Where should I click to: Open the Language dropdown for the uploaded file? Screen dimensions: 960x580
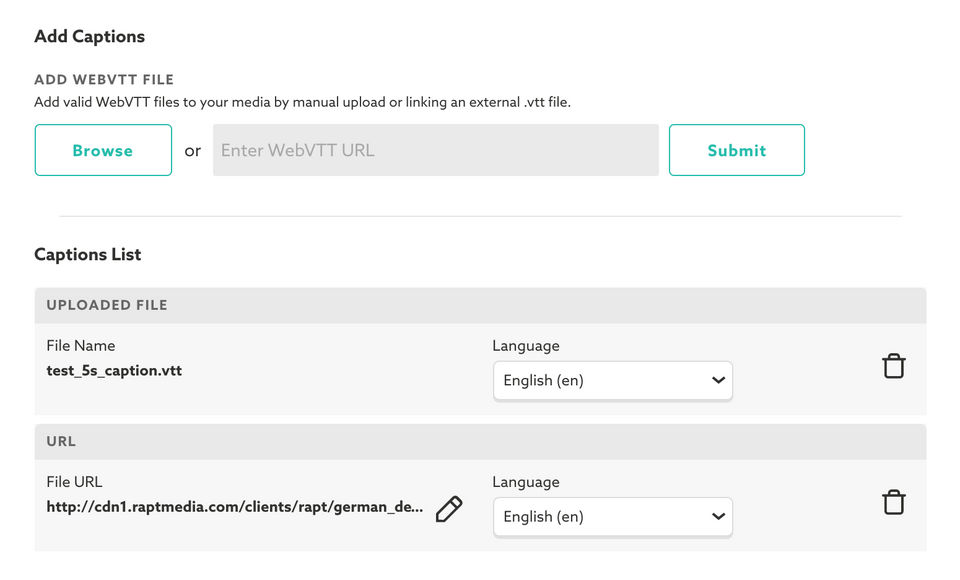click(612, 380)
